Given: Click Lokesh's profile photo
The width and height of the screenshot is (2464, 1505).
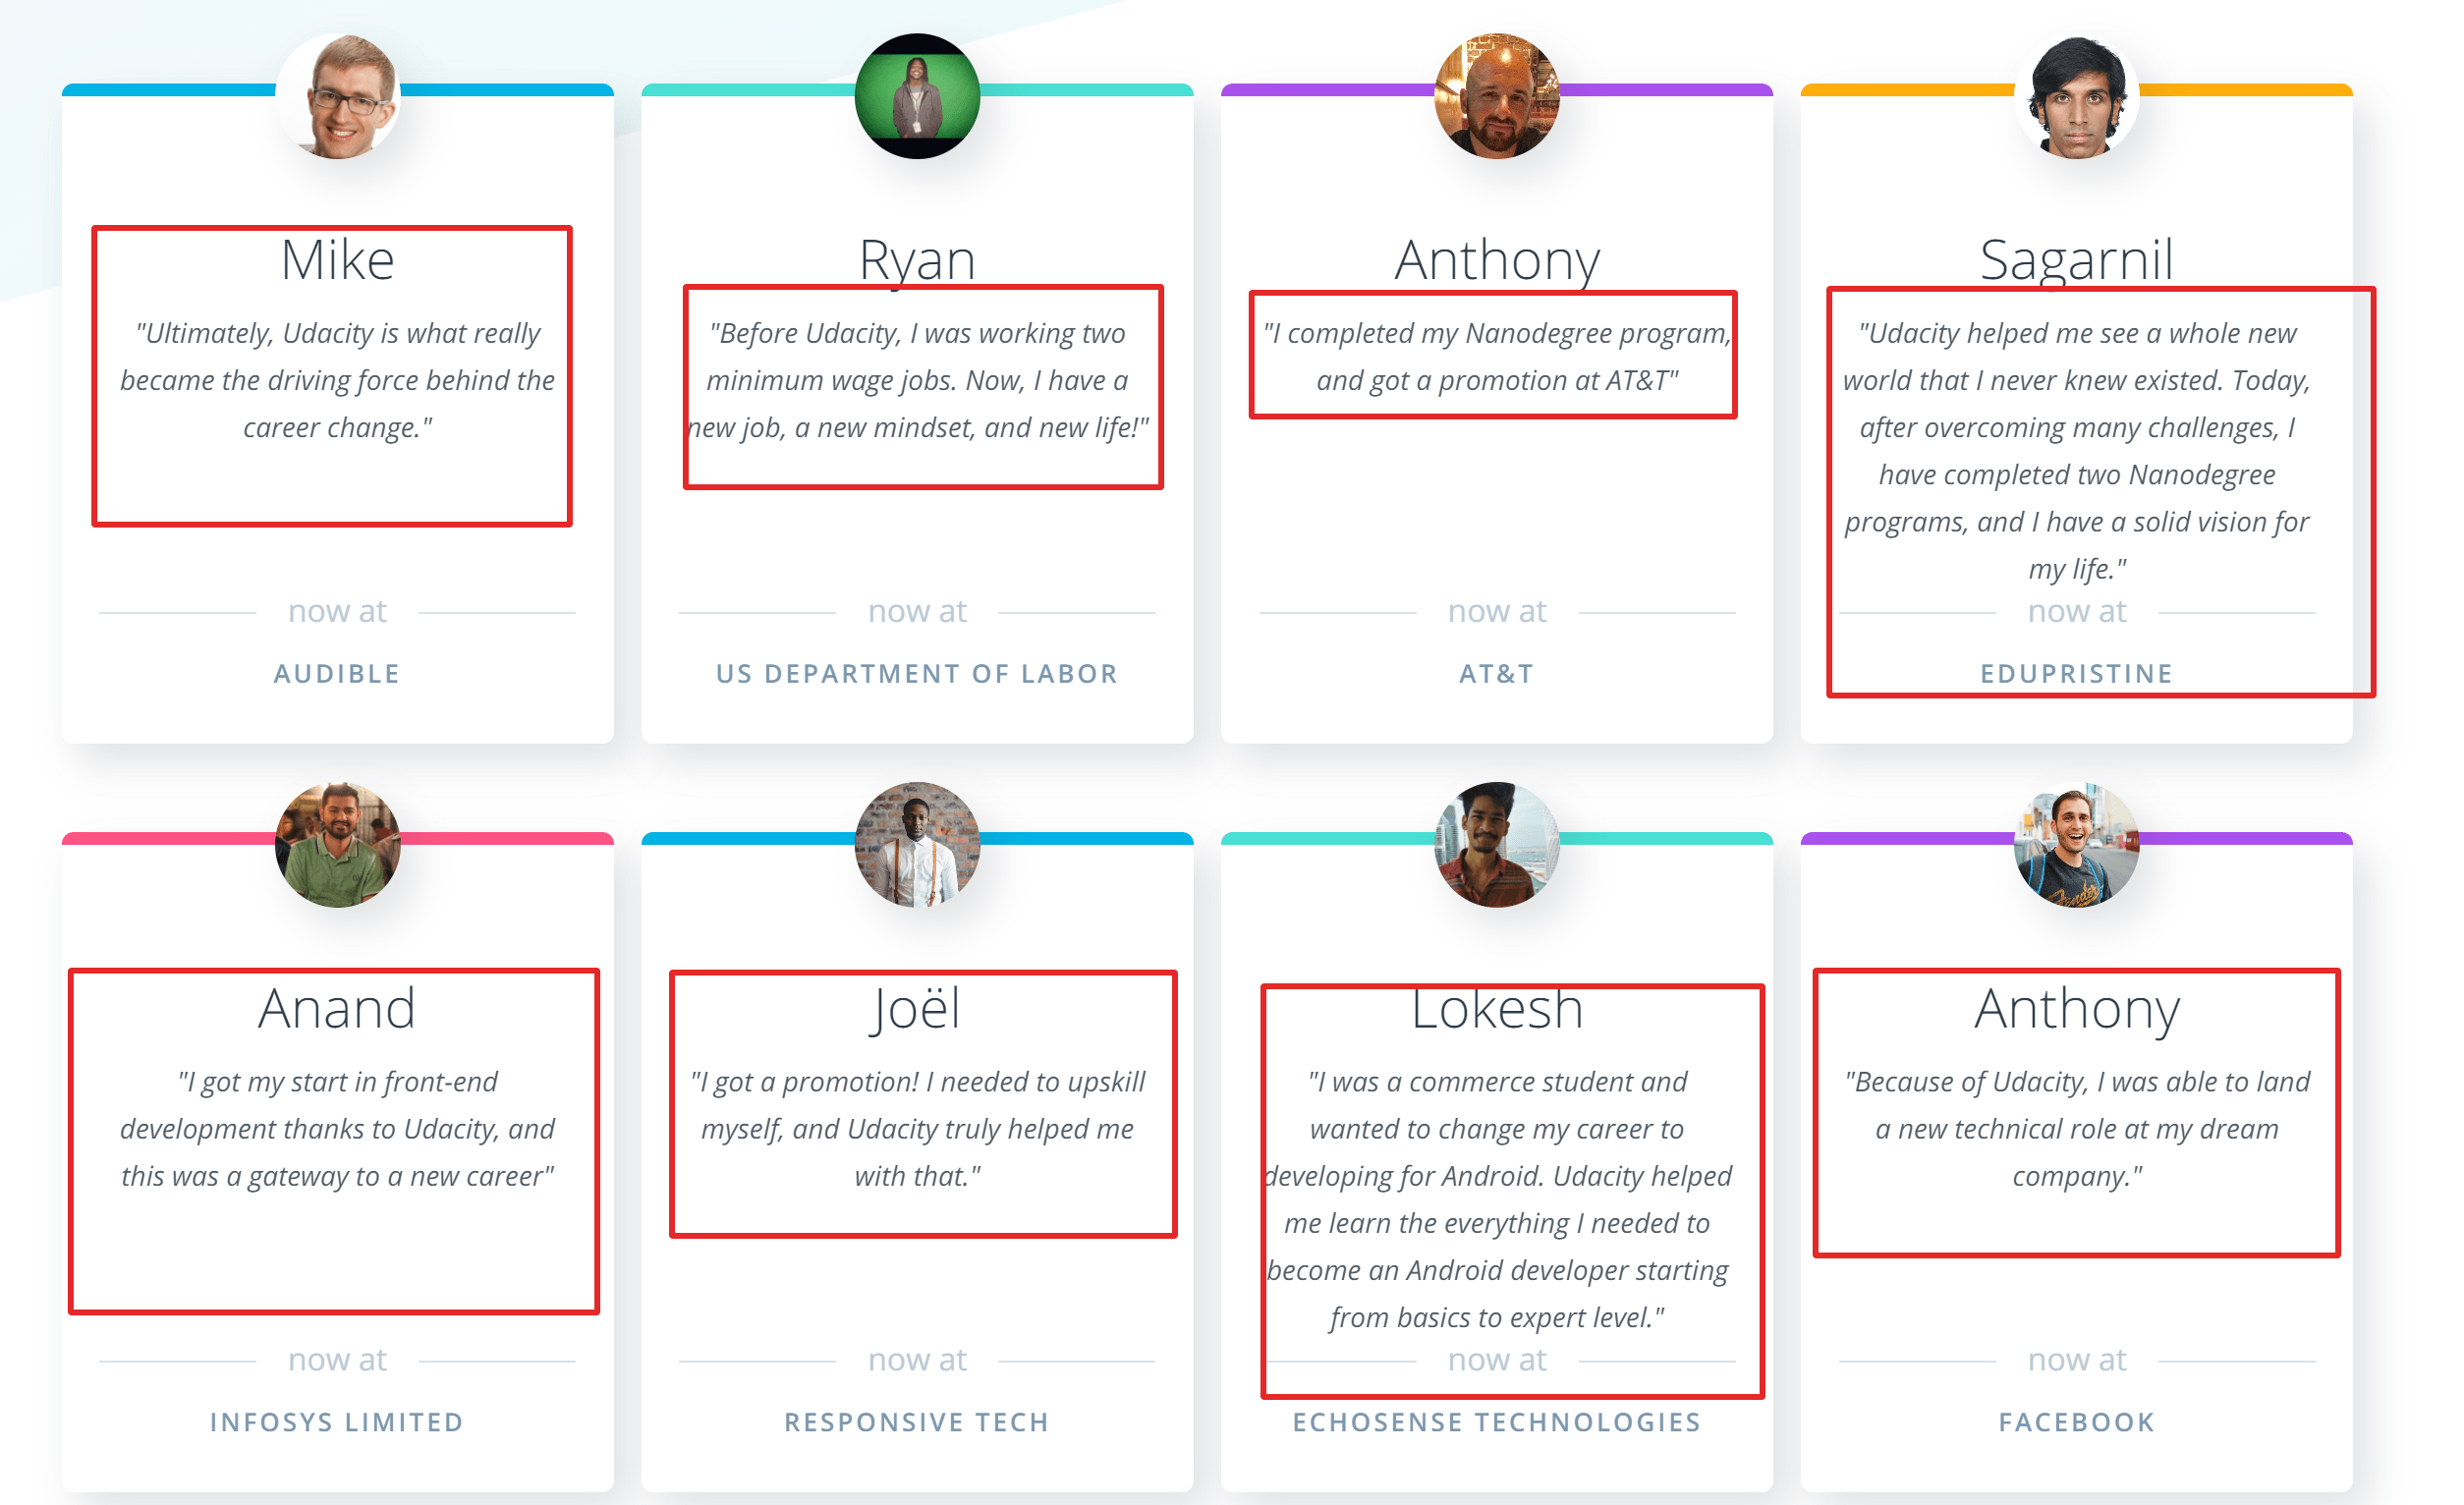Looking at the screenshot, I should point(1496,845).
